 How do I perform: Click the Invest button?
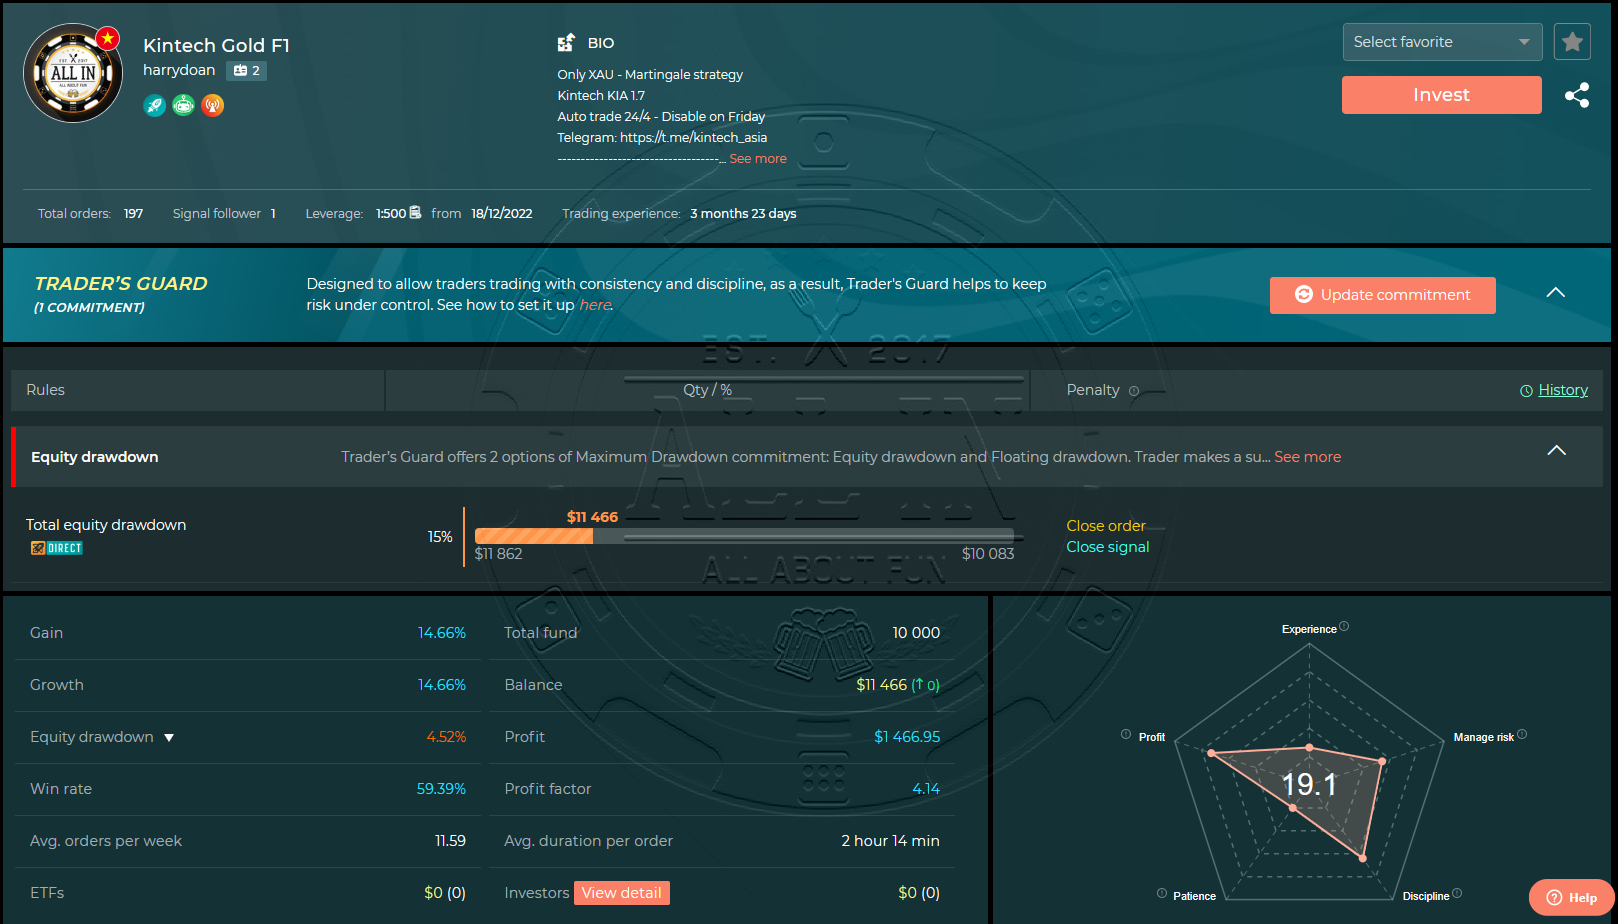point(1442,95)
